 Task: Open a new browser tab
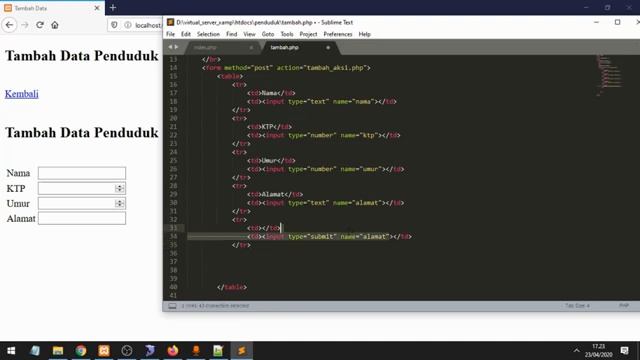113,8
